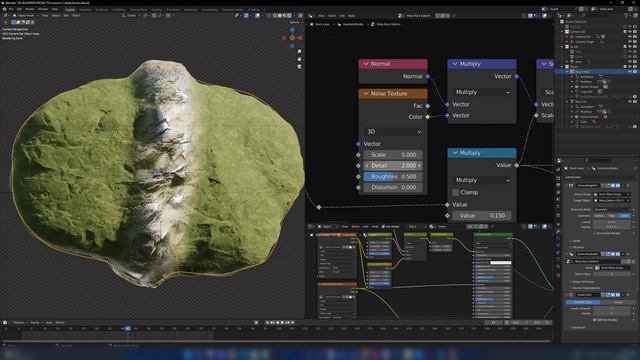Click the Value 0.150 field in Multiply node

click(482, 215)
